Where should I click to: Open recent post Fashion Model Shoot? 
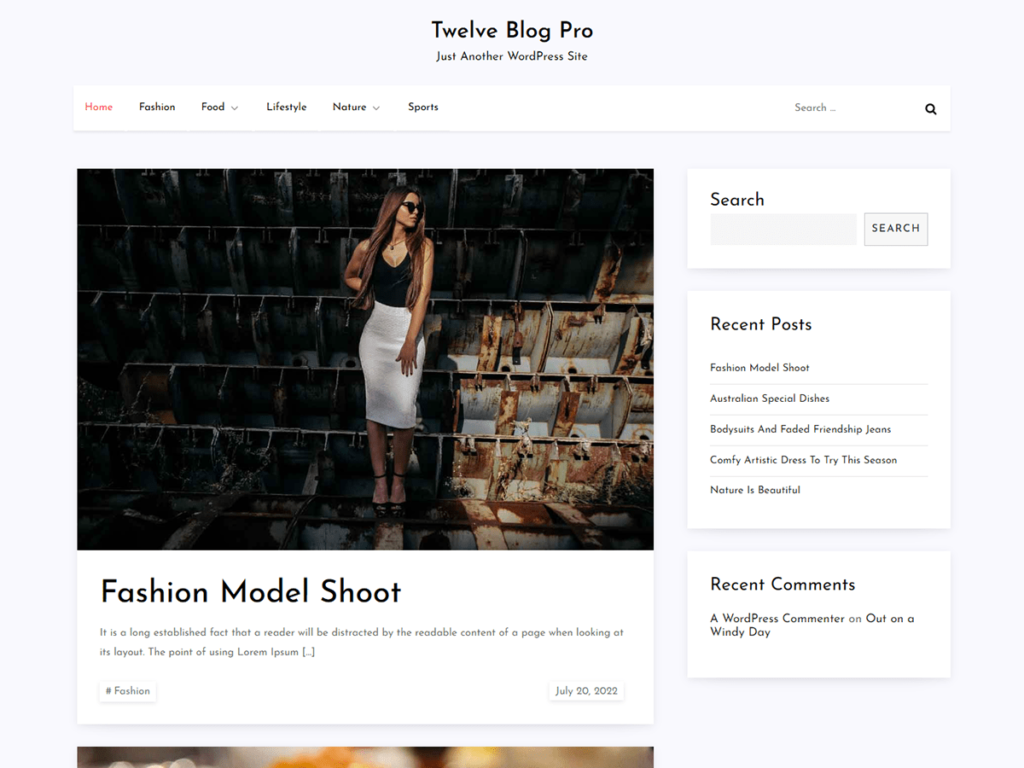pos(760,368)
